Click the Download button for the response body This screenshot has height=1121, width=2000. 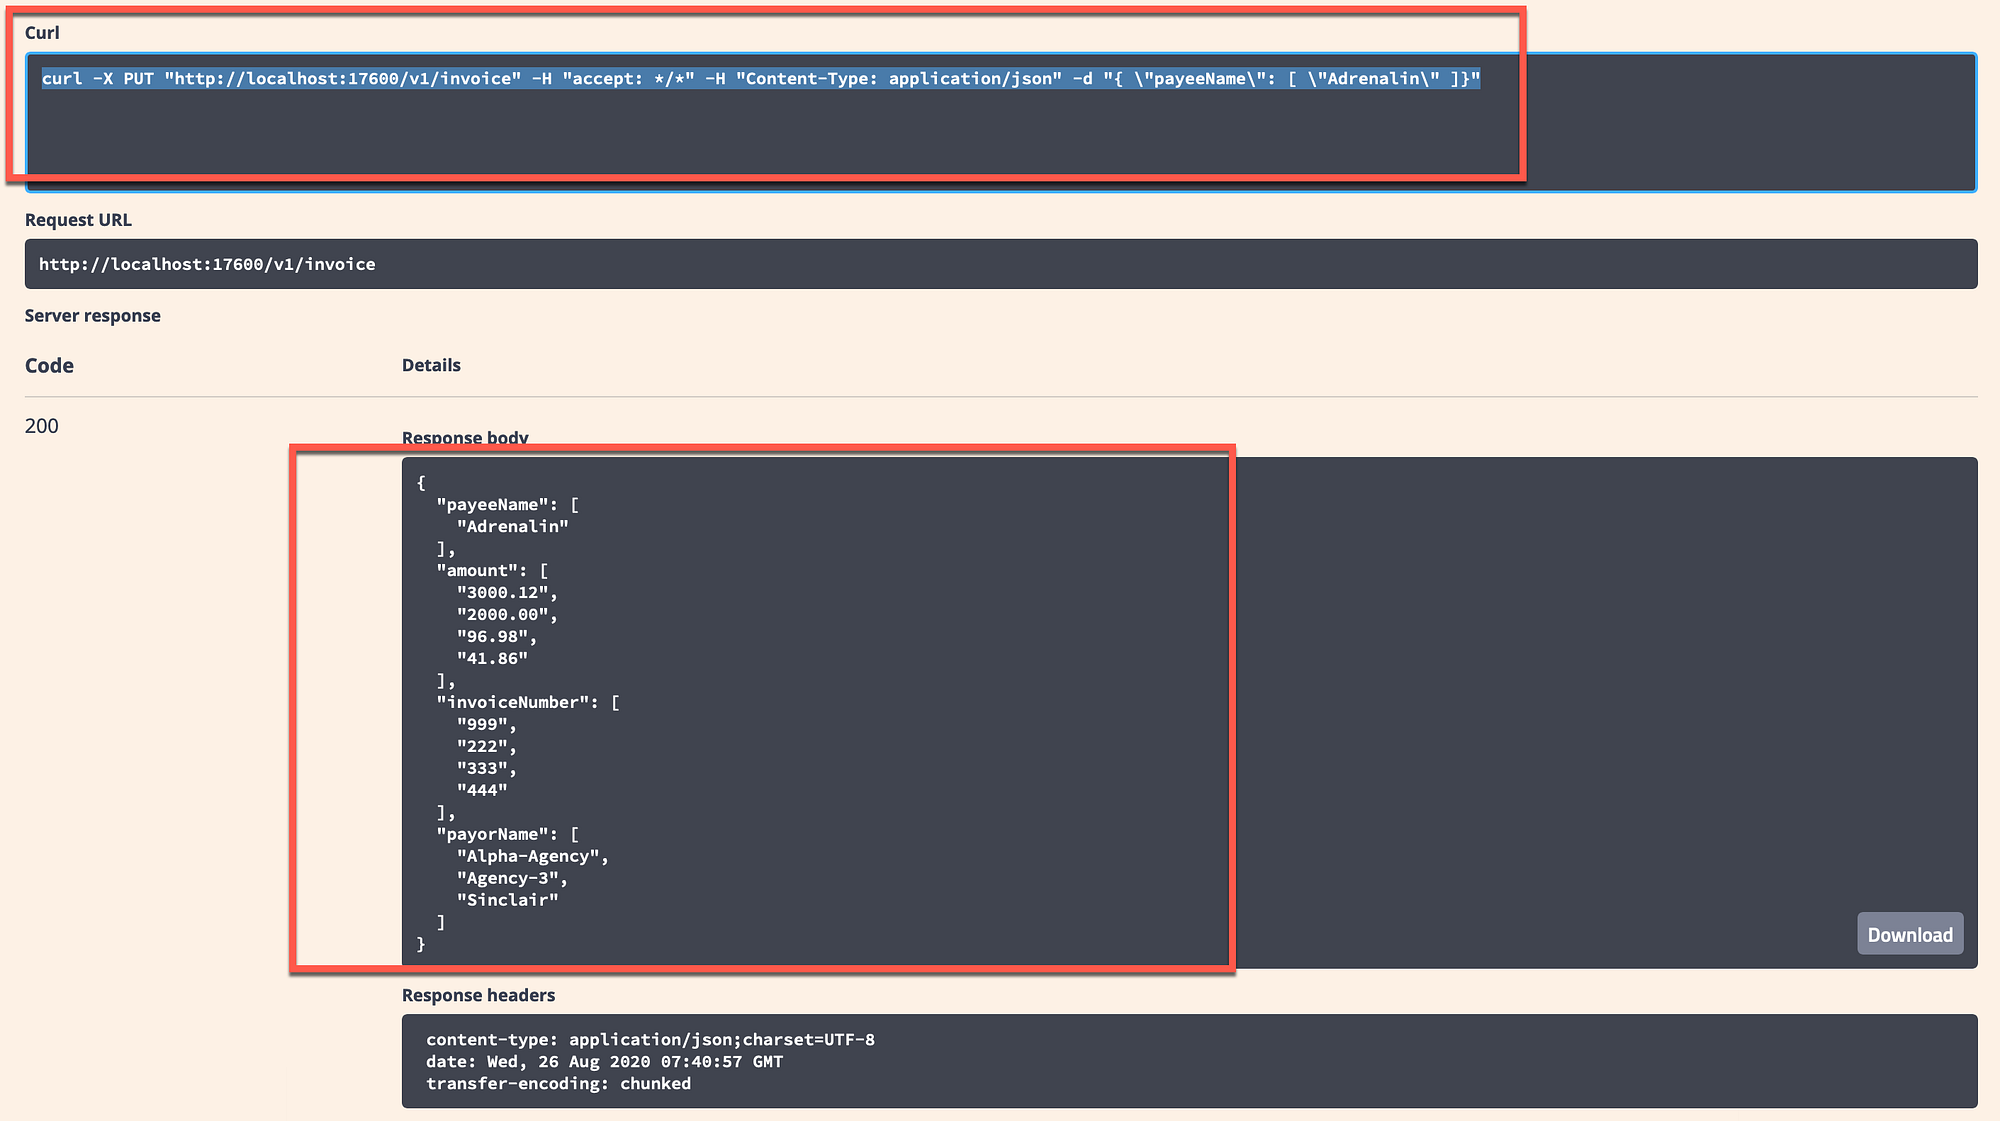click(x=1909, y=933)
